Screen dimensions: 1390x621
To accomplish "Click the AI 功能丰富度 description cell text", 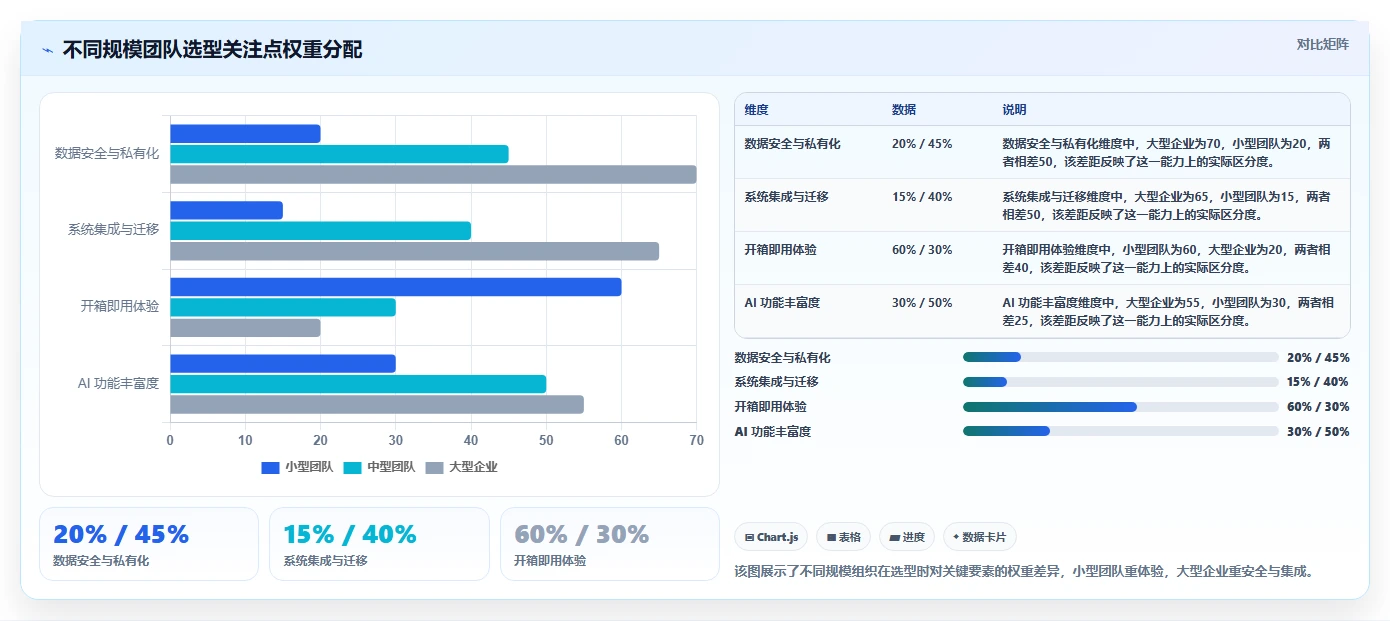I will click(1167, 312).
